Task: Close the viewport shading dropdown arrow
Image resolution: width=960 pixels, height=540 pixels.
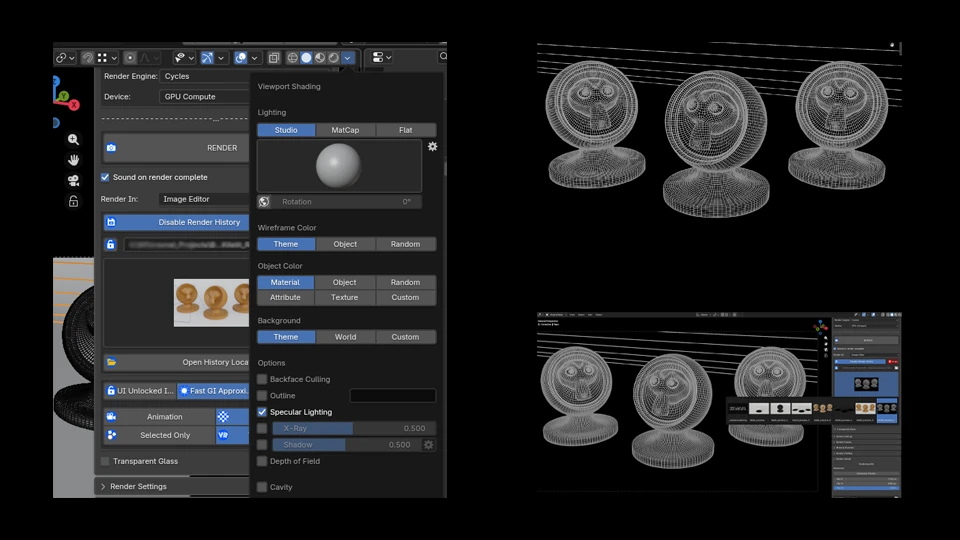Action: pyautogui.click(x=347, y=58)
